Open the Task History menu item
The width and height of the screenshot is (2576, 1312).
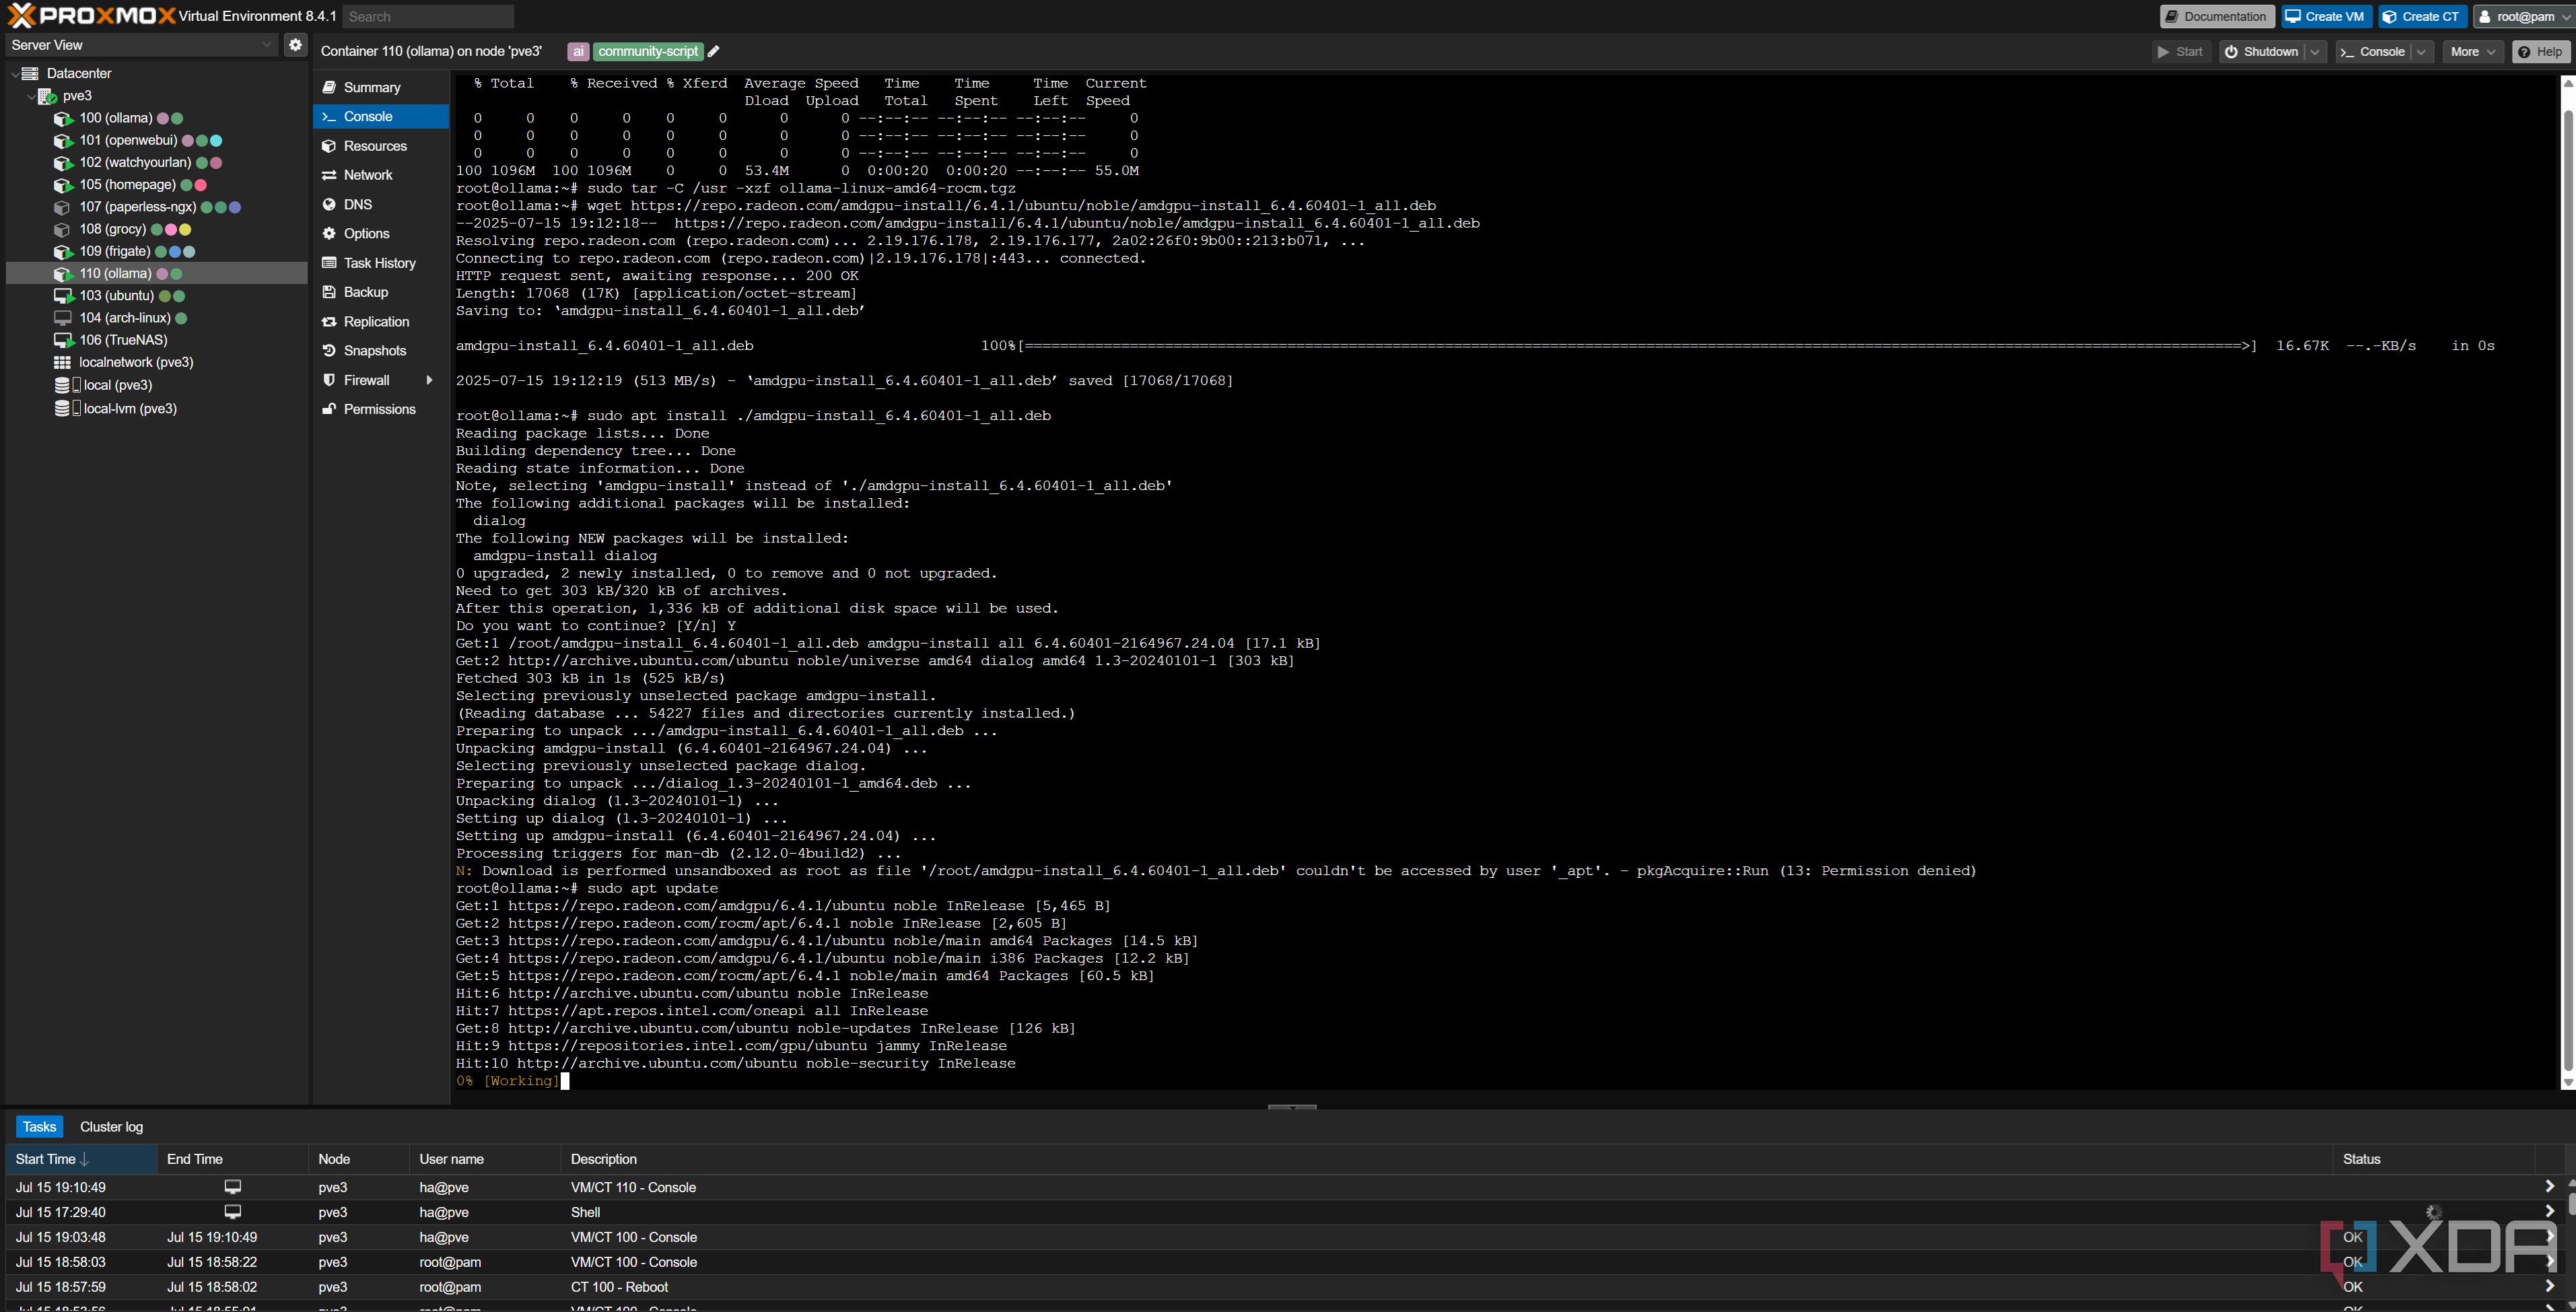(380, 263)
